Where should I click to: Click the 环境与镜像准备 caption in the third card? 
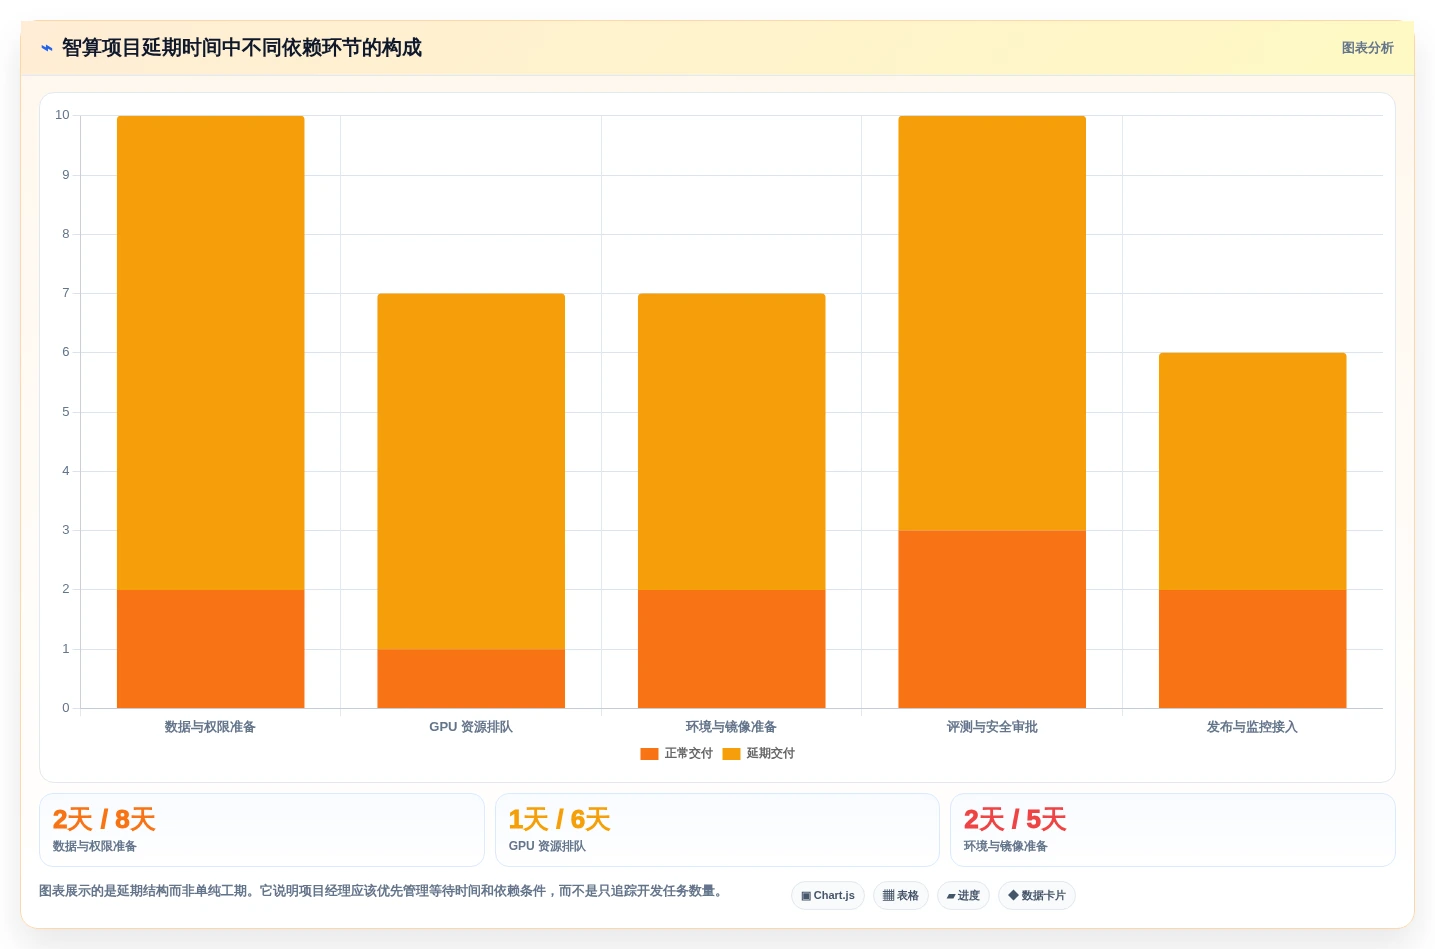coord(1006,846)
